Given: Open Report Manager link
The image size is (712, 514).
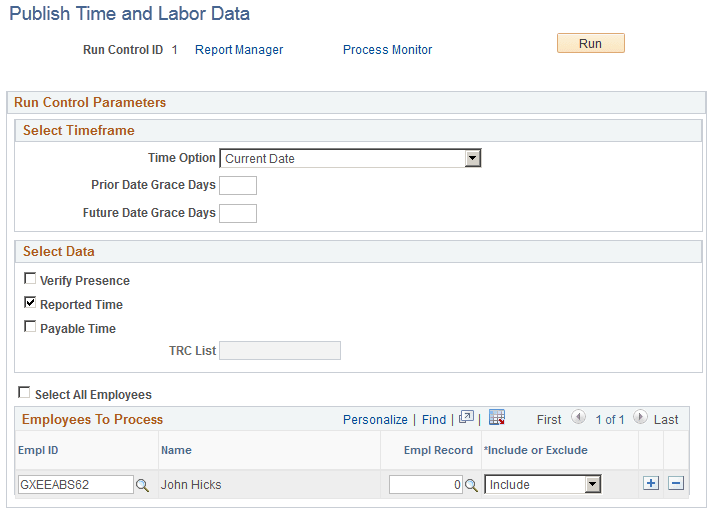Looking at the screenshot, I should pos(239,49).
